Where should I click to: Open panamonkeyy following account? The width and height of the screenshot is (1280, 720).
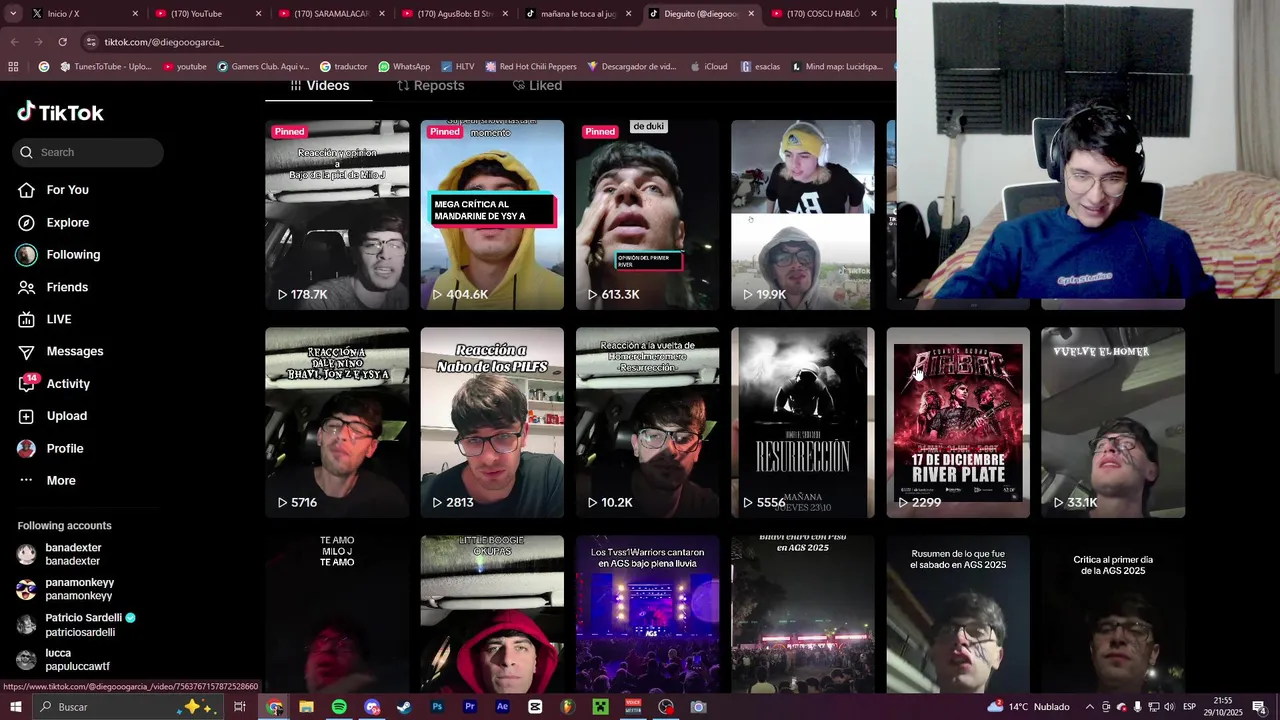79,589
